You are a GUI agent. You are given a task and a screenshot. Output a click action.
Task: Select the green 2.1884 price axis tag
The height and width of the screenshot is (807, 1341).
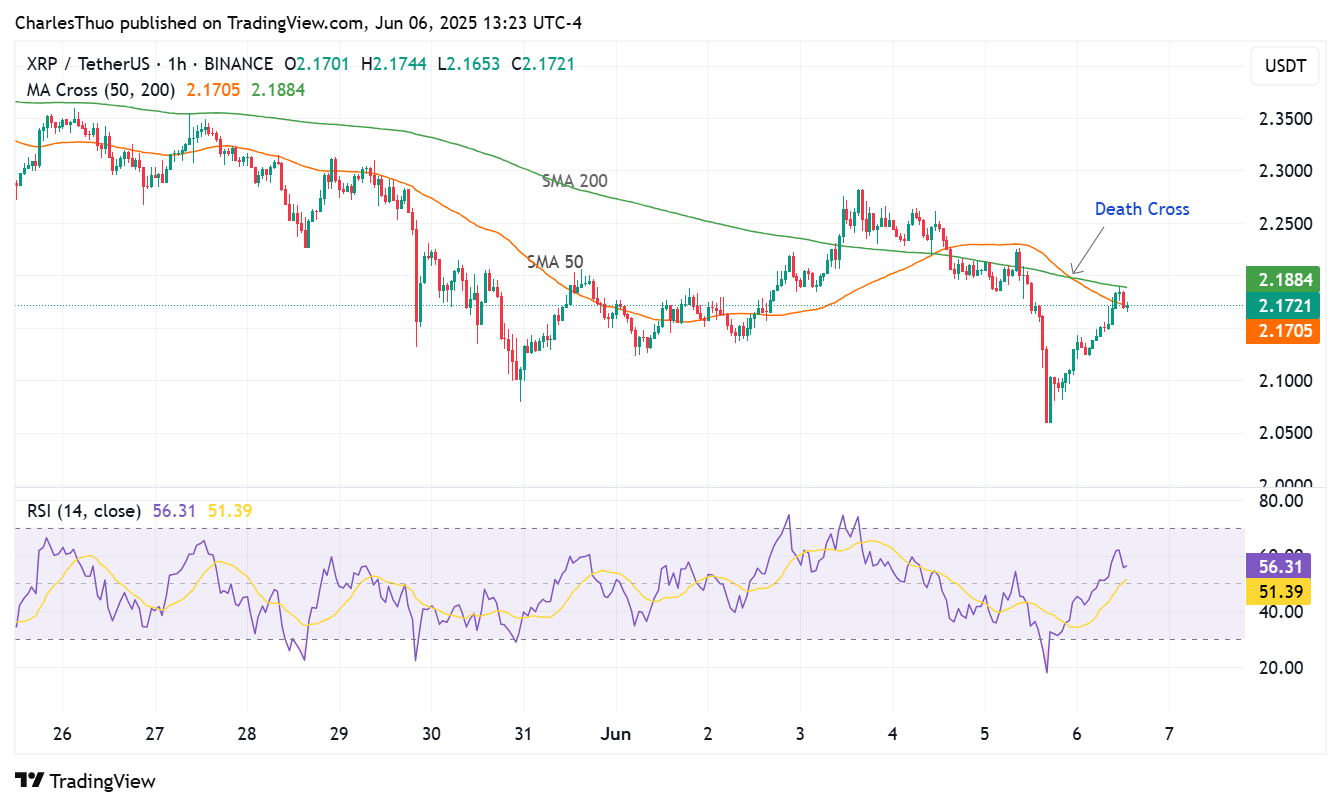[x=1282, y=280]
